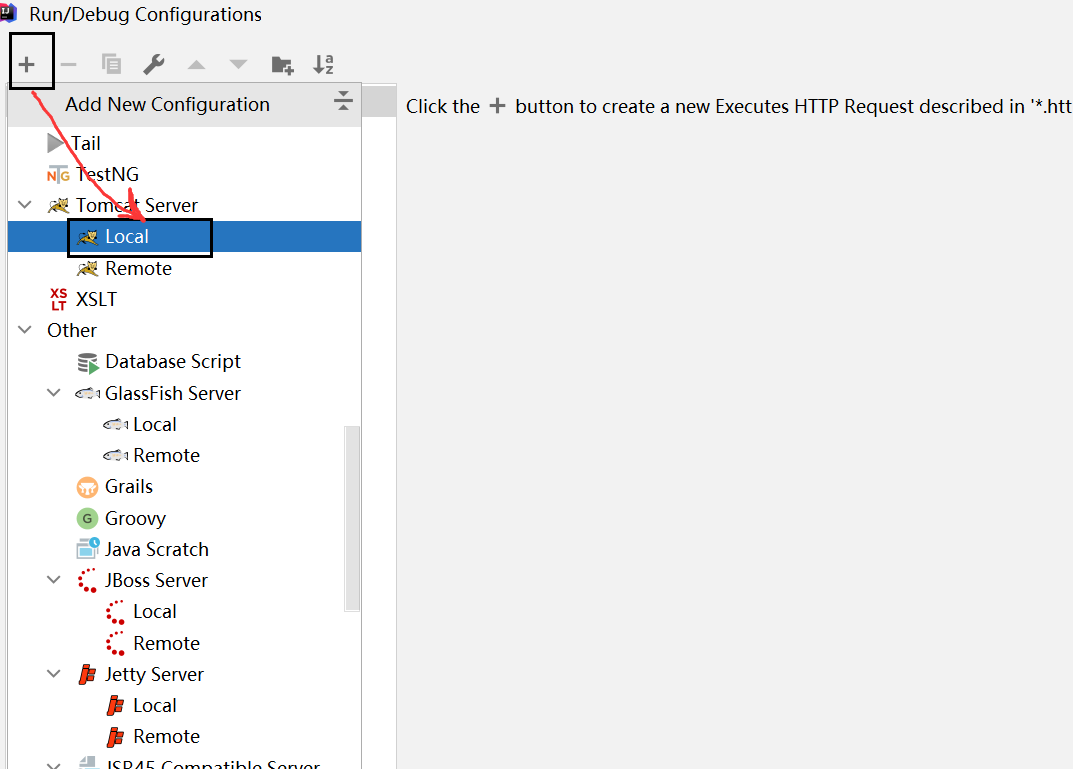This screenshot has height=769, width=1073.
Task: Click the Database Script icon
Action: point(88,363)
